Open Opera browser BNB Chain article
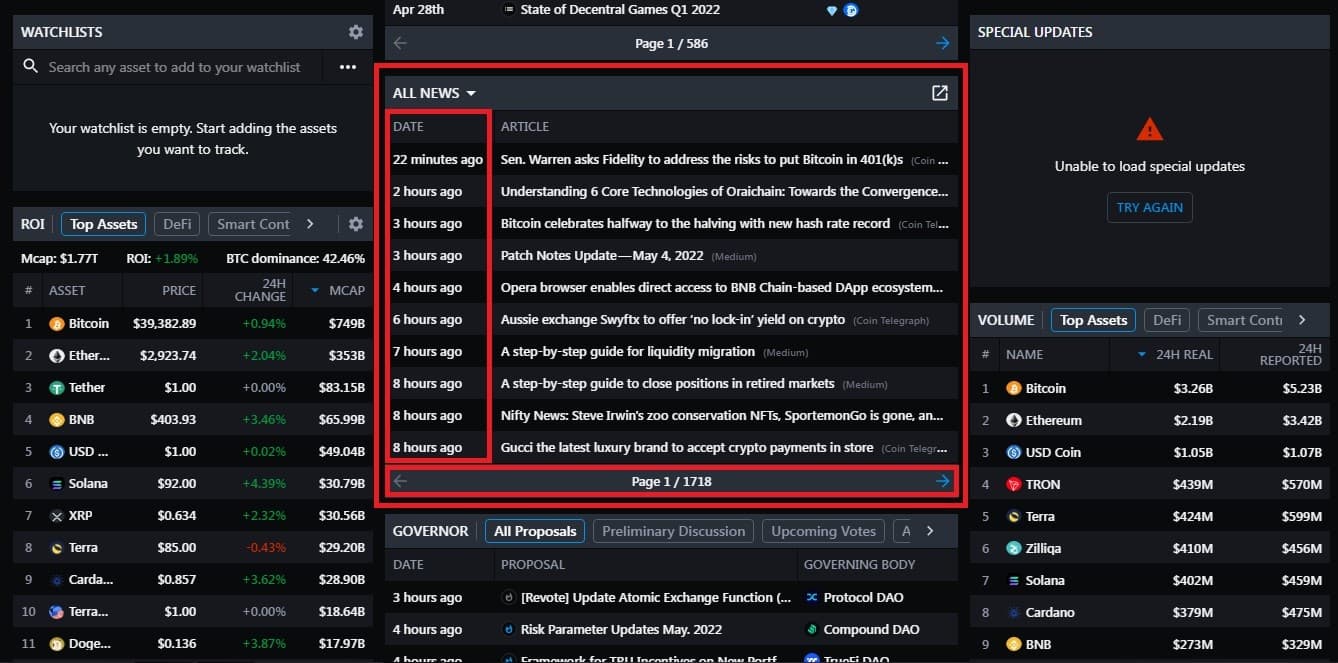The image size is (1338, 663). [722, 287]
